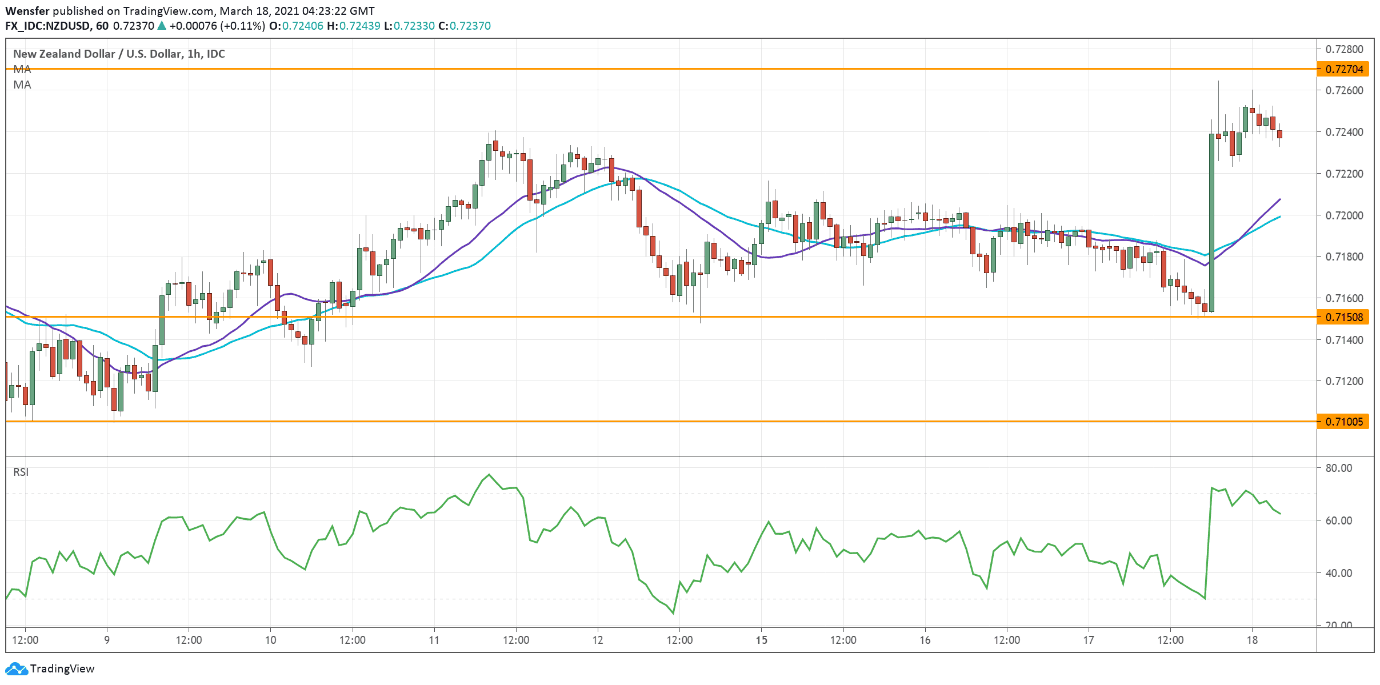The width and height of the screenshot is (1380, 685).
Task: Click the 0.71200 tick on price axis
Action: (1343, 381)
